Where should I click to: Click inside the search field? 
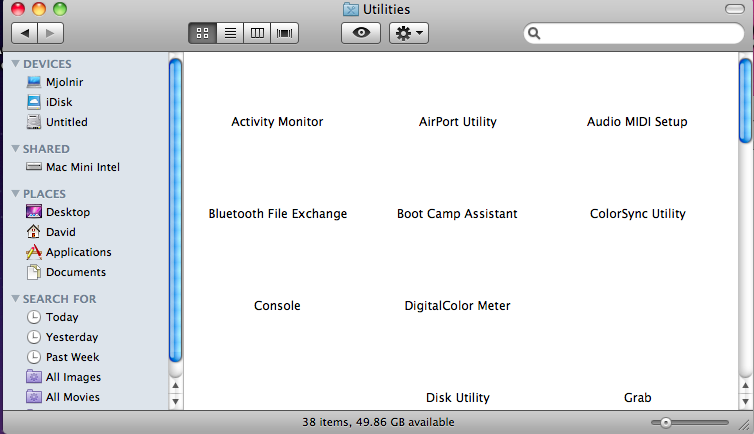point(634,33)
